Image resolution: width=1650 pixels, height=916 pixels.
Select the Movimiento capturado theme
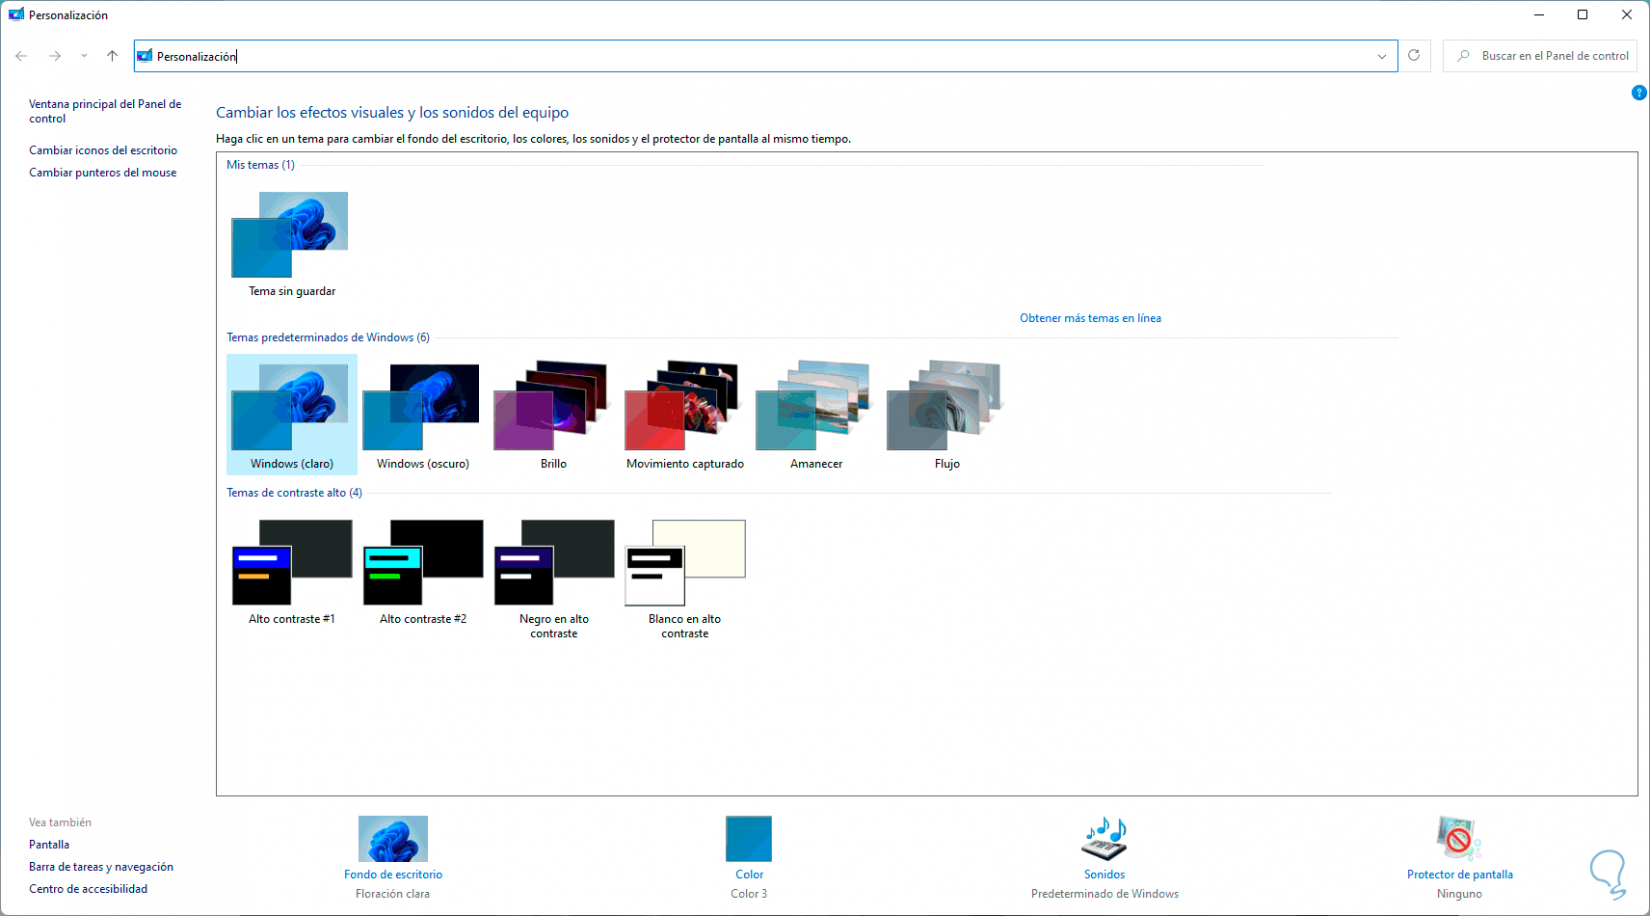pyautogui.click(x=684, y=414)
